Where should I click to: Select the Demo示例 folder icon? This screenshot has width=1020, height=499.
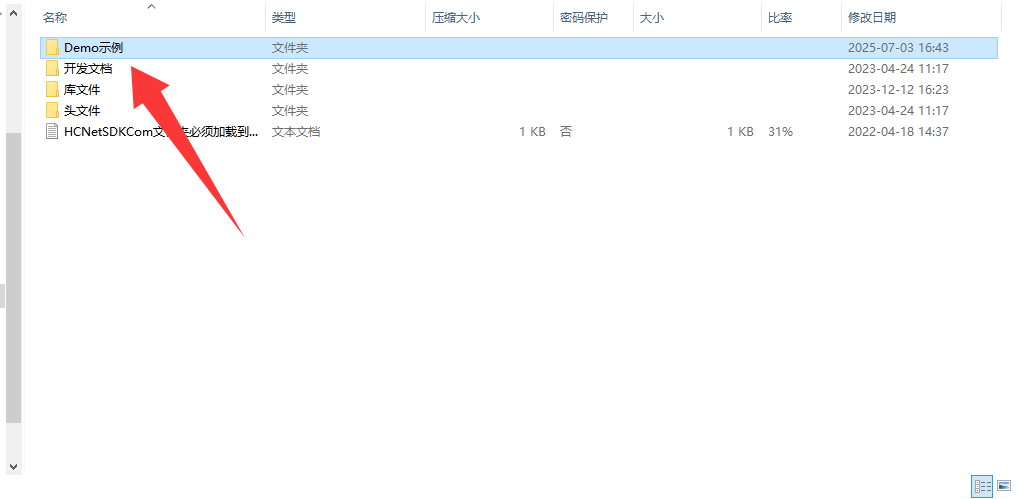pos(52,48)
